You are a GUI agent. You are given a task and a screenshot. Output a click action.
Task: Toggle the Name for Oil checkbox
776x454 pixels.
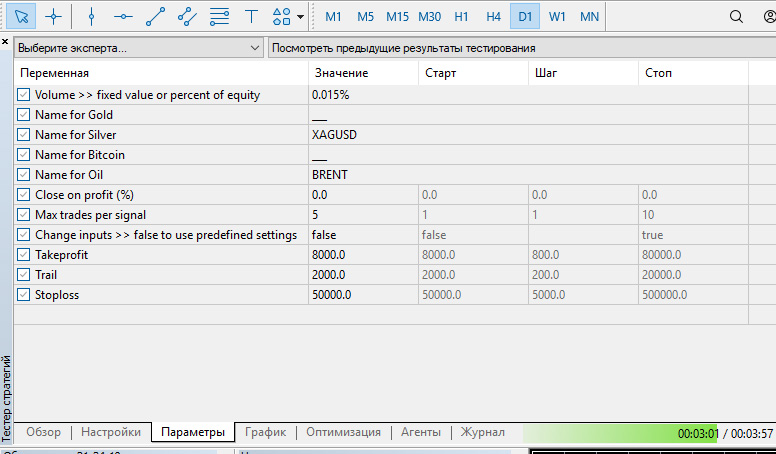(24, 174)
